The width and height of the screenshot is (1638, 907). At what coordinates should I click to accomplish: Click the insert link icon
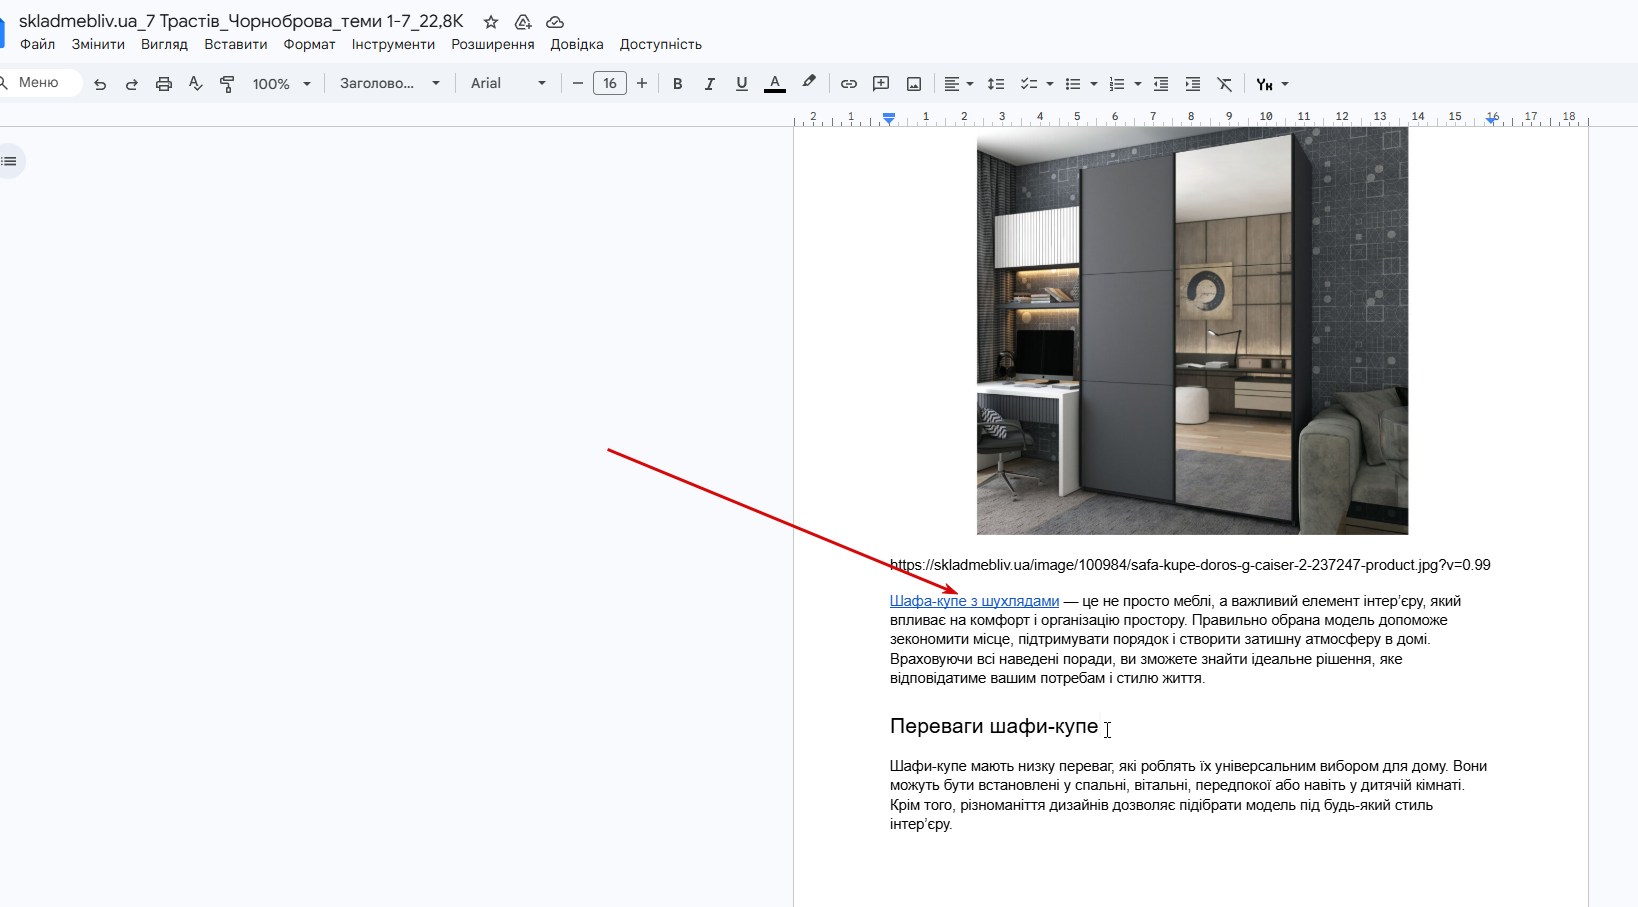point(849,84)
